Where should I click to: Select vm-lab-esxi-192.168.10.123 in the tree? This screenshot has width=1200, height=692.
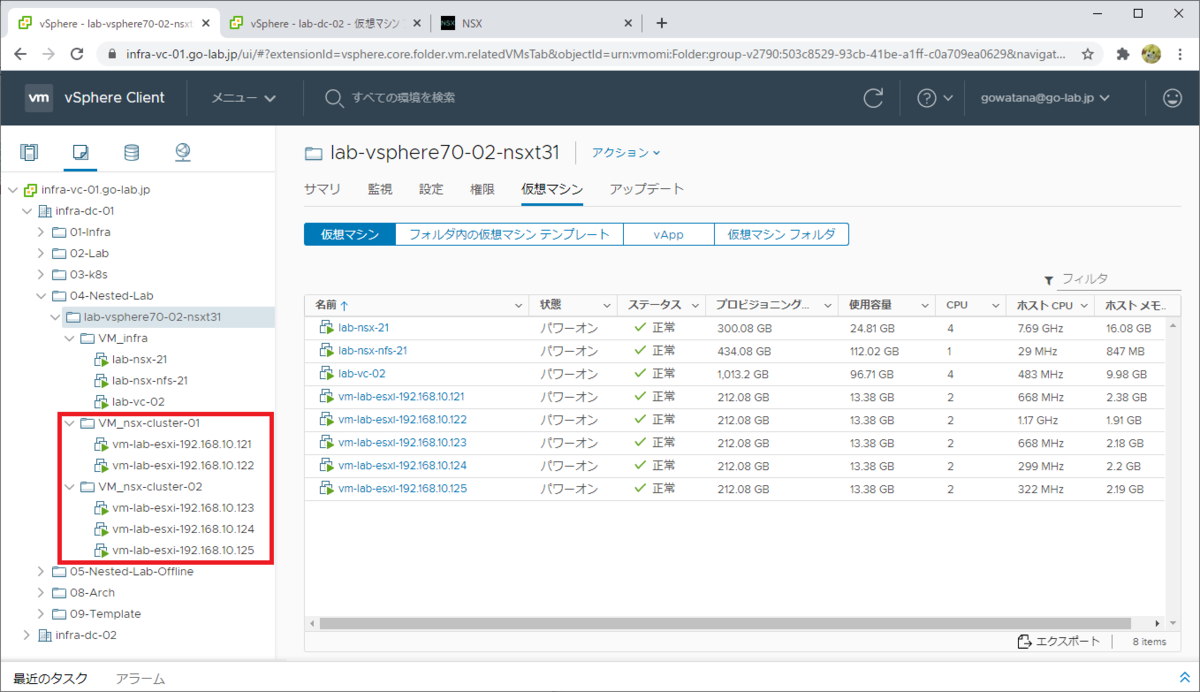coord(183,507)
